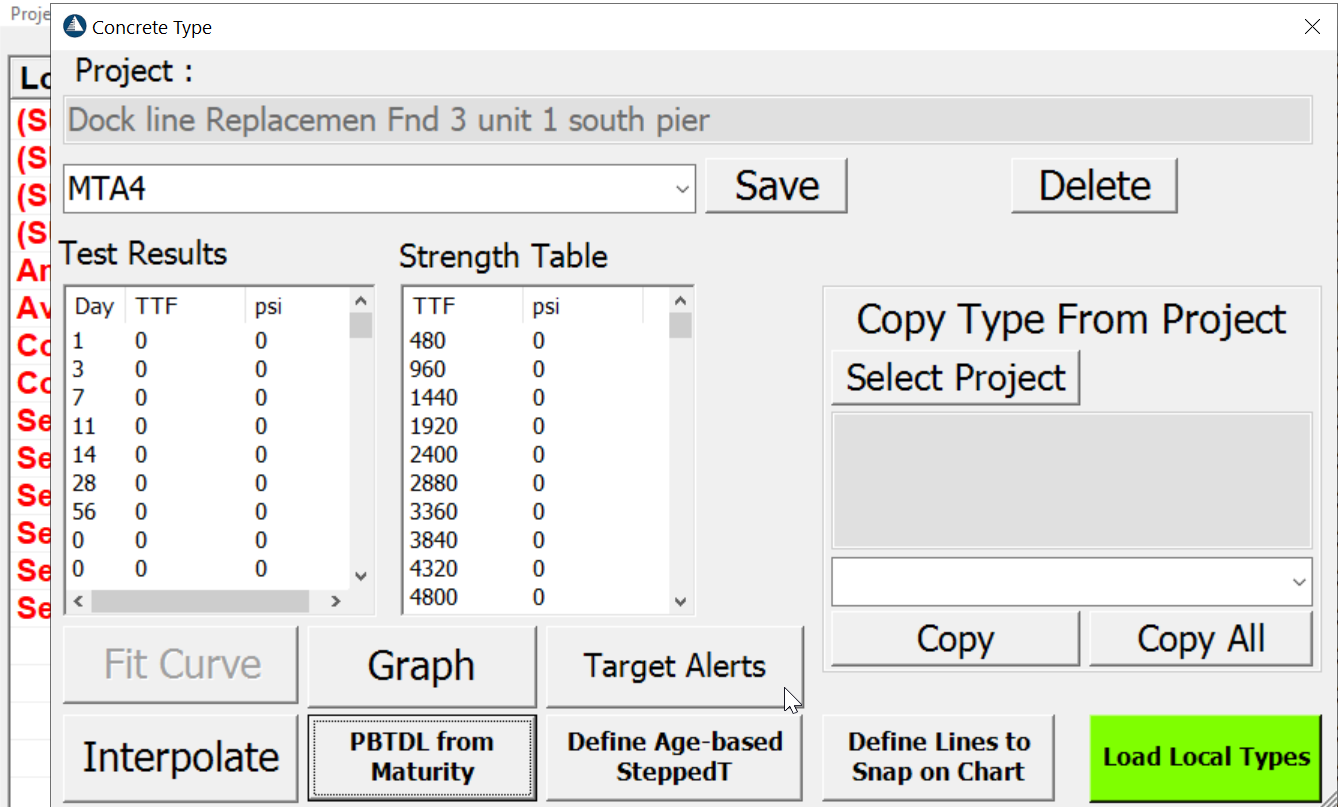Click Select Project button
The image size is (1338, 807).
[x=955, y=377]
